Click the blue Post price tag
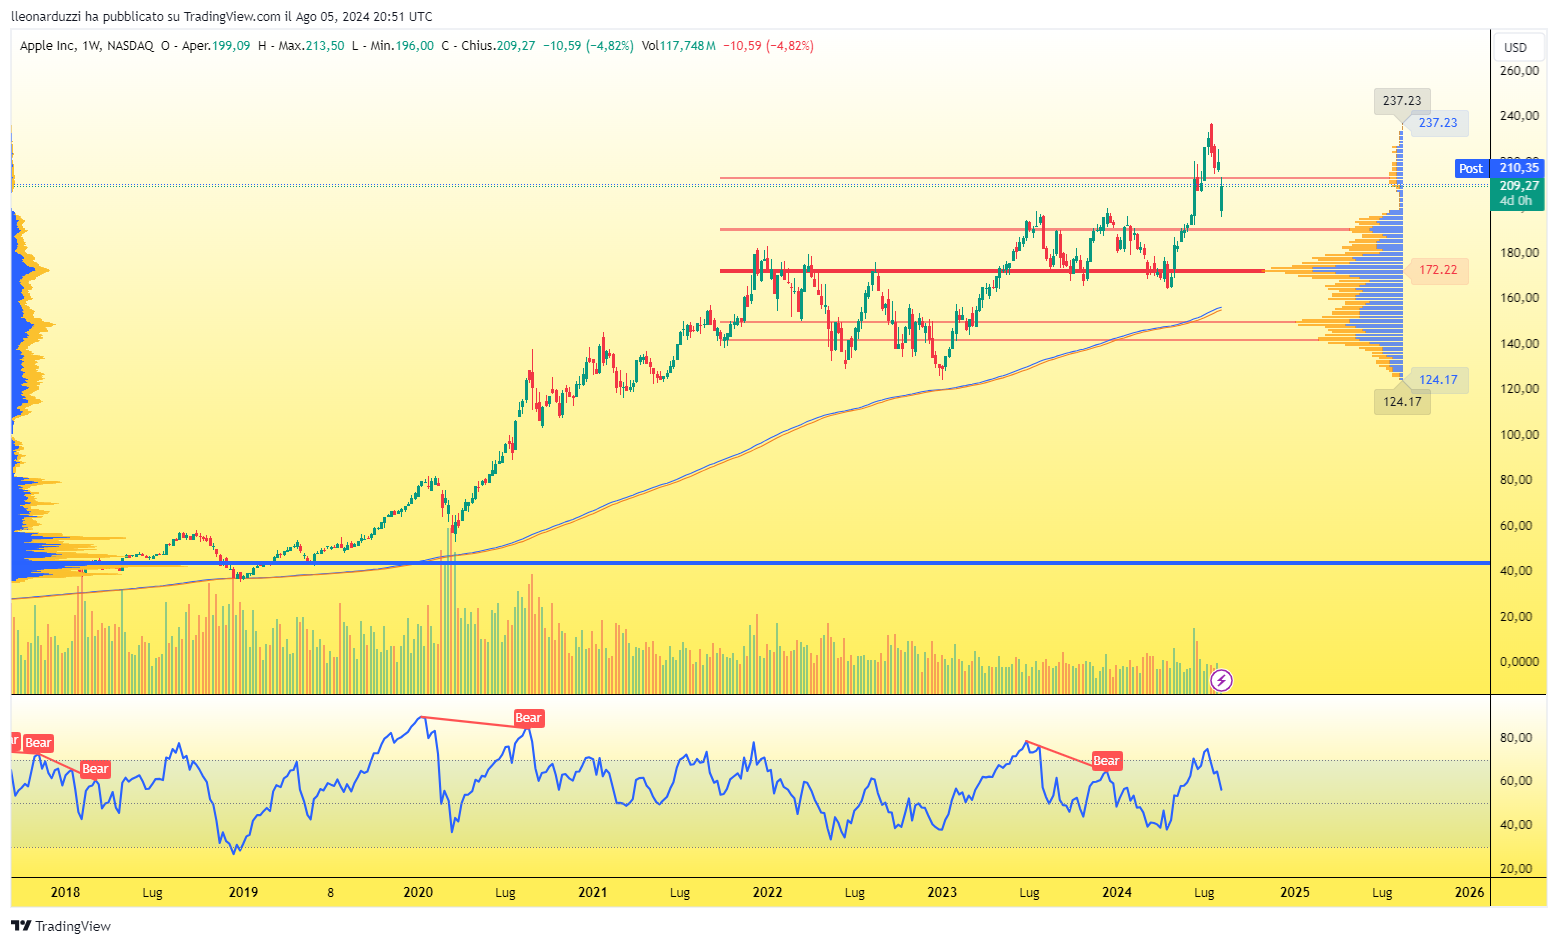 point(1471,169)
